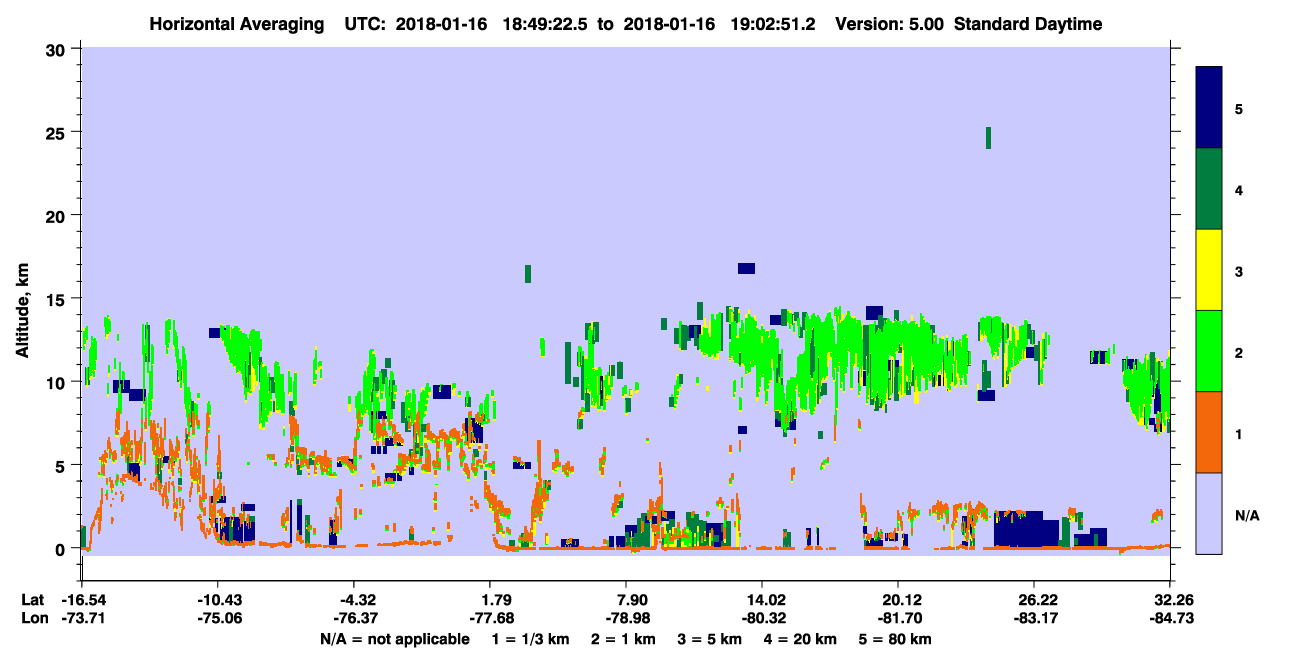1300x667 pixels.
Task: Click the colorbar label 'N/A'
Action: pos(1246,516)
